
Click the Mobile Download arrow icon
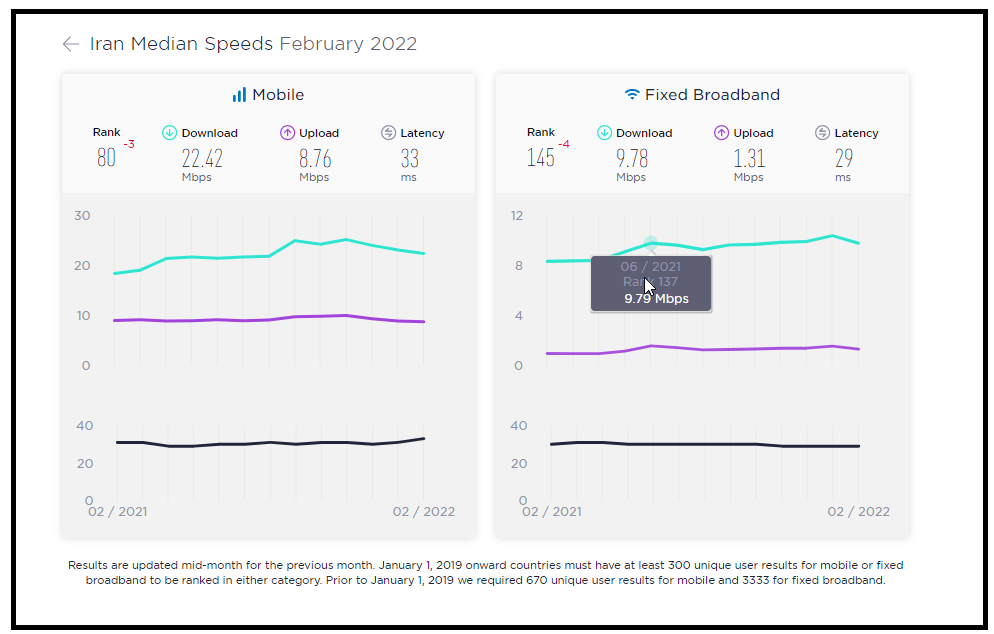pyautogui.click(x=169, y=133)
